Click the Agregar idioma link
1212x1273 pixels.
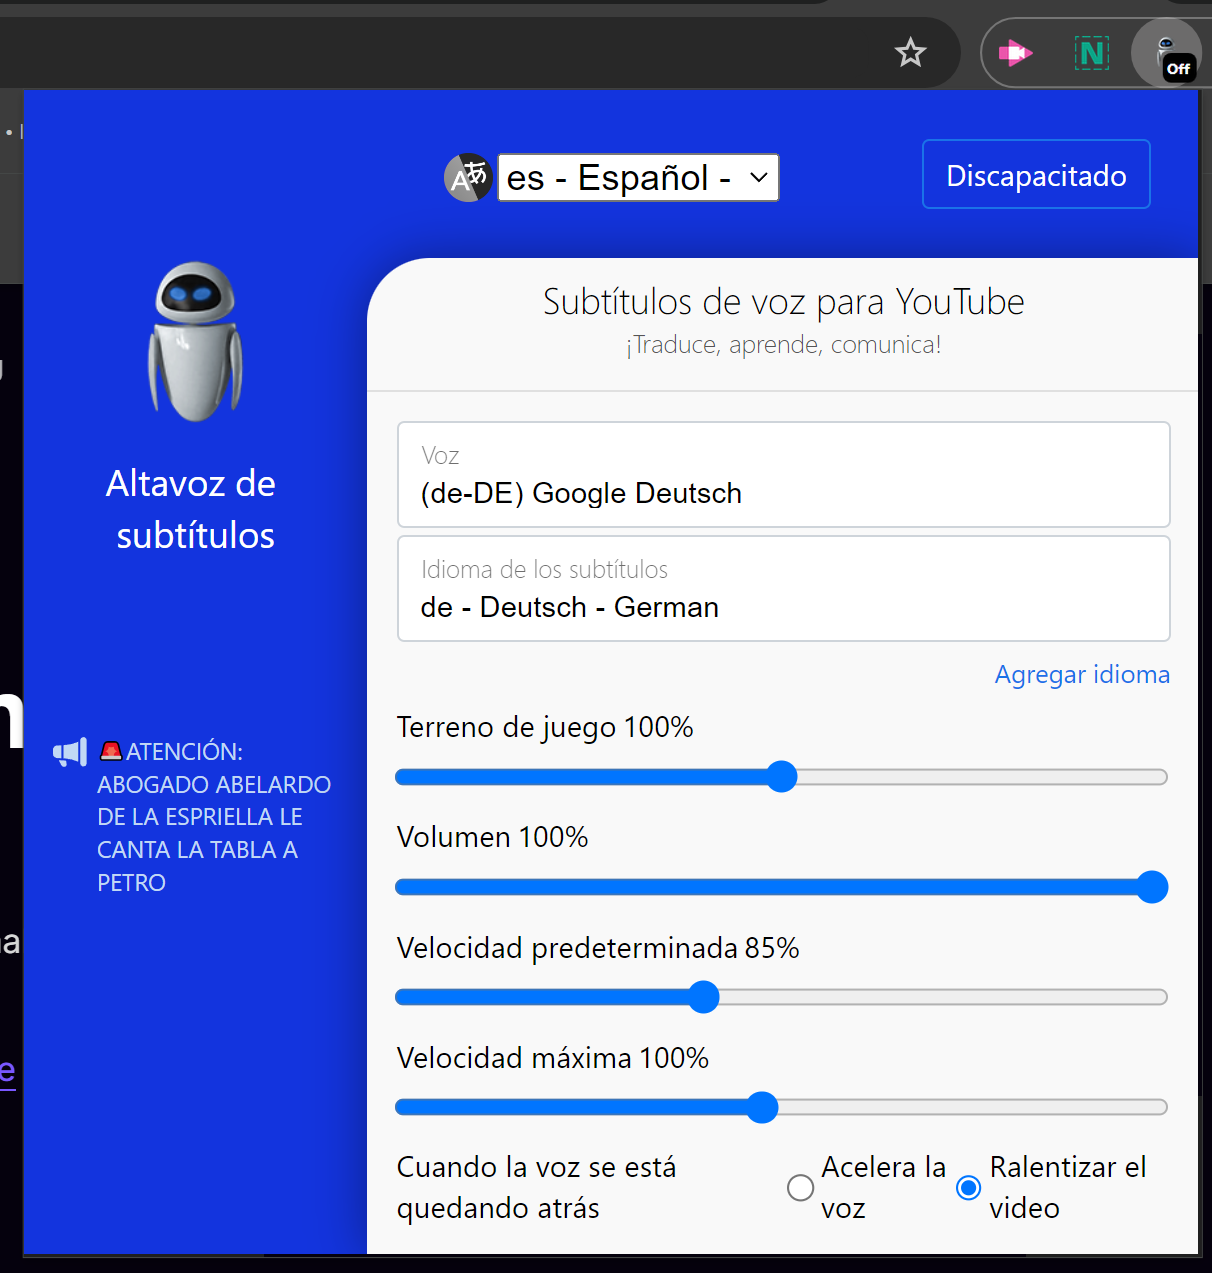(1081, 675)
